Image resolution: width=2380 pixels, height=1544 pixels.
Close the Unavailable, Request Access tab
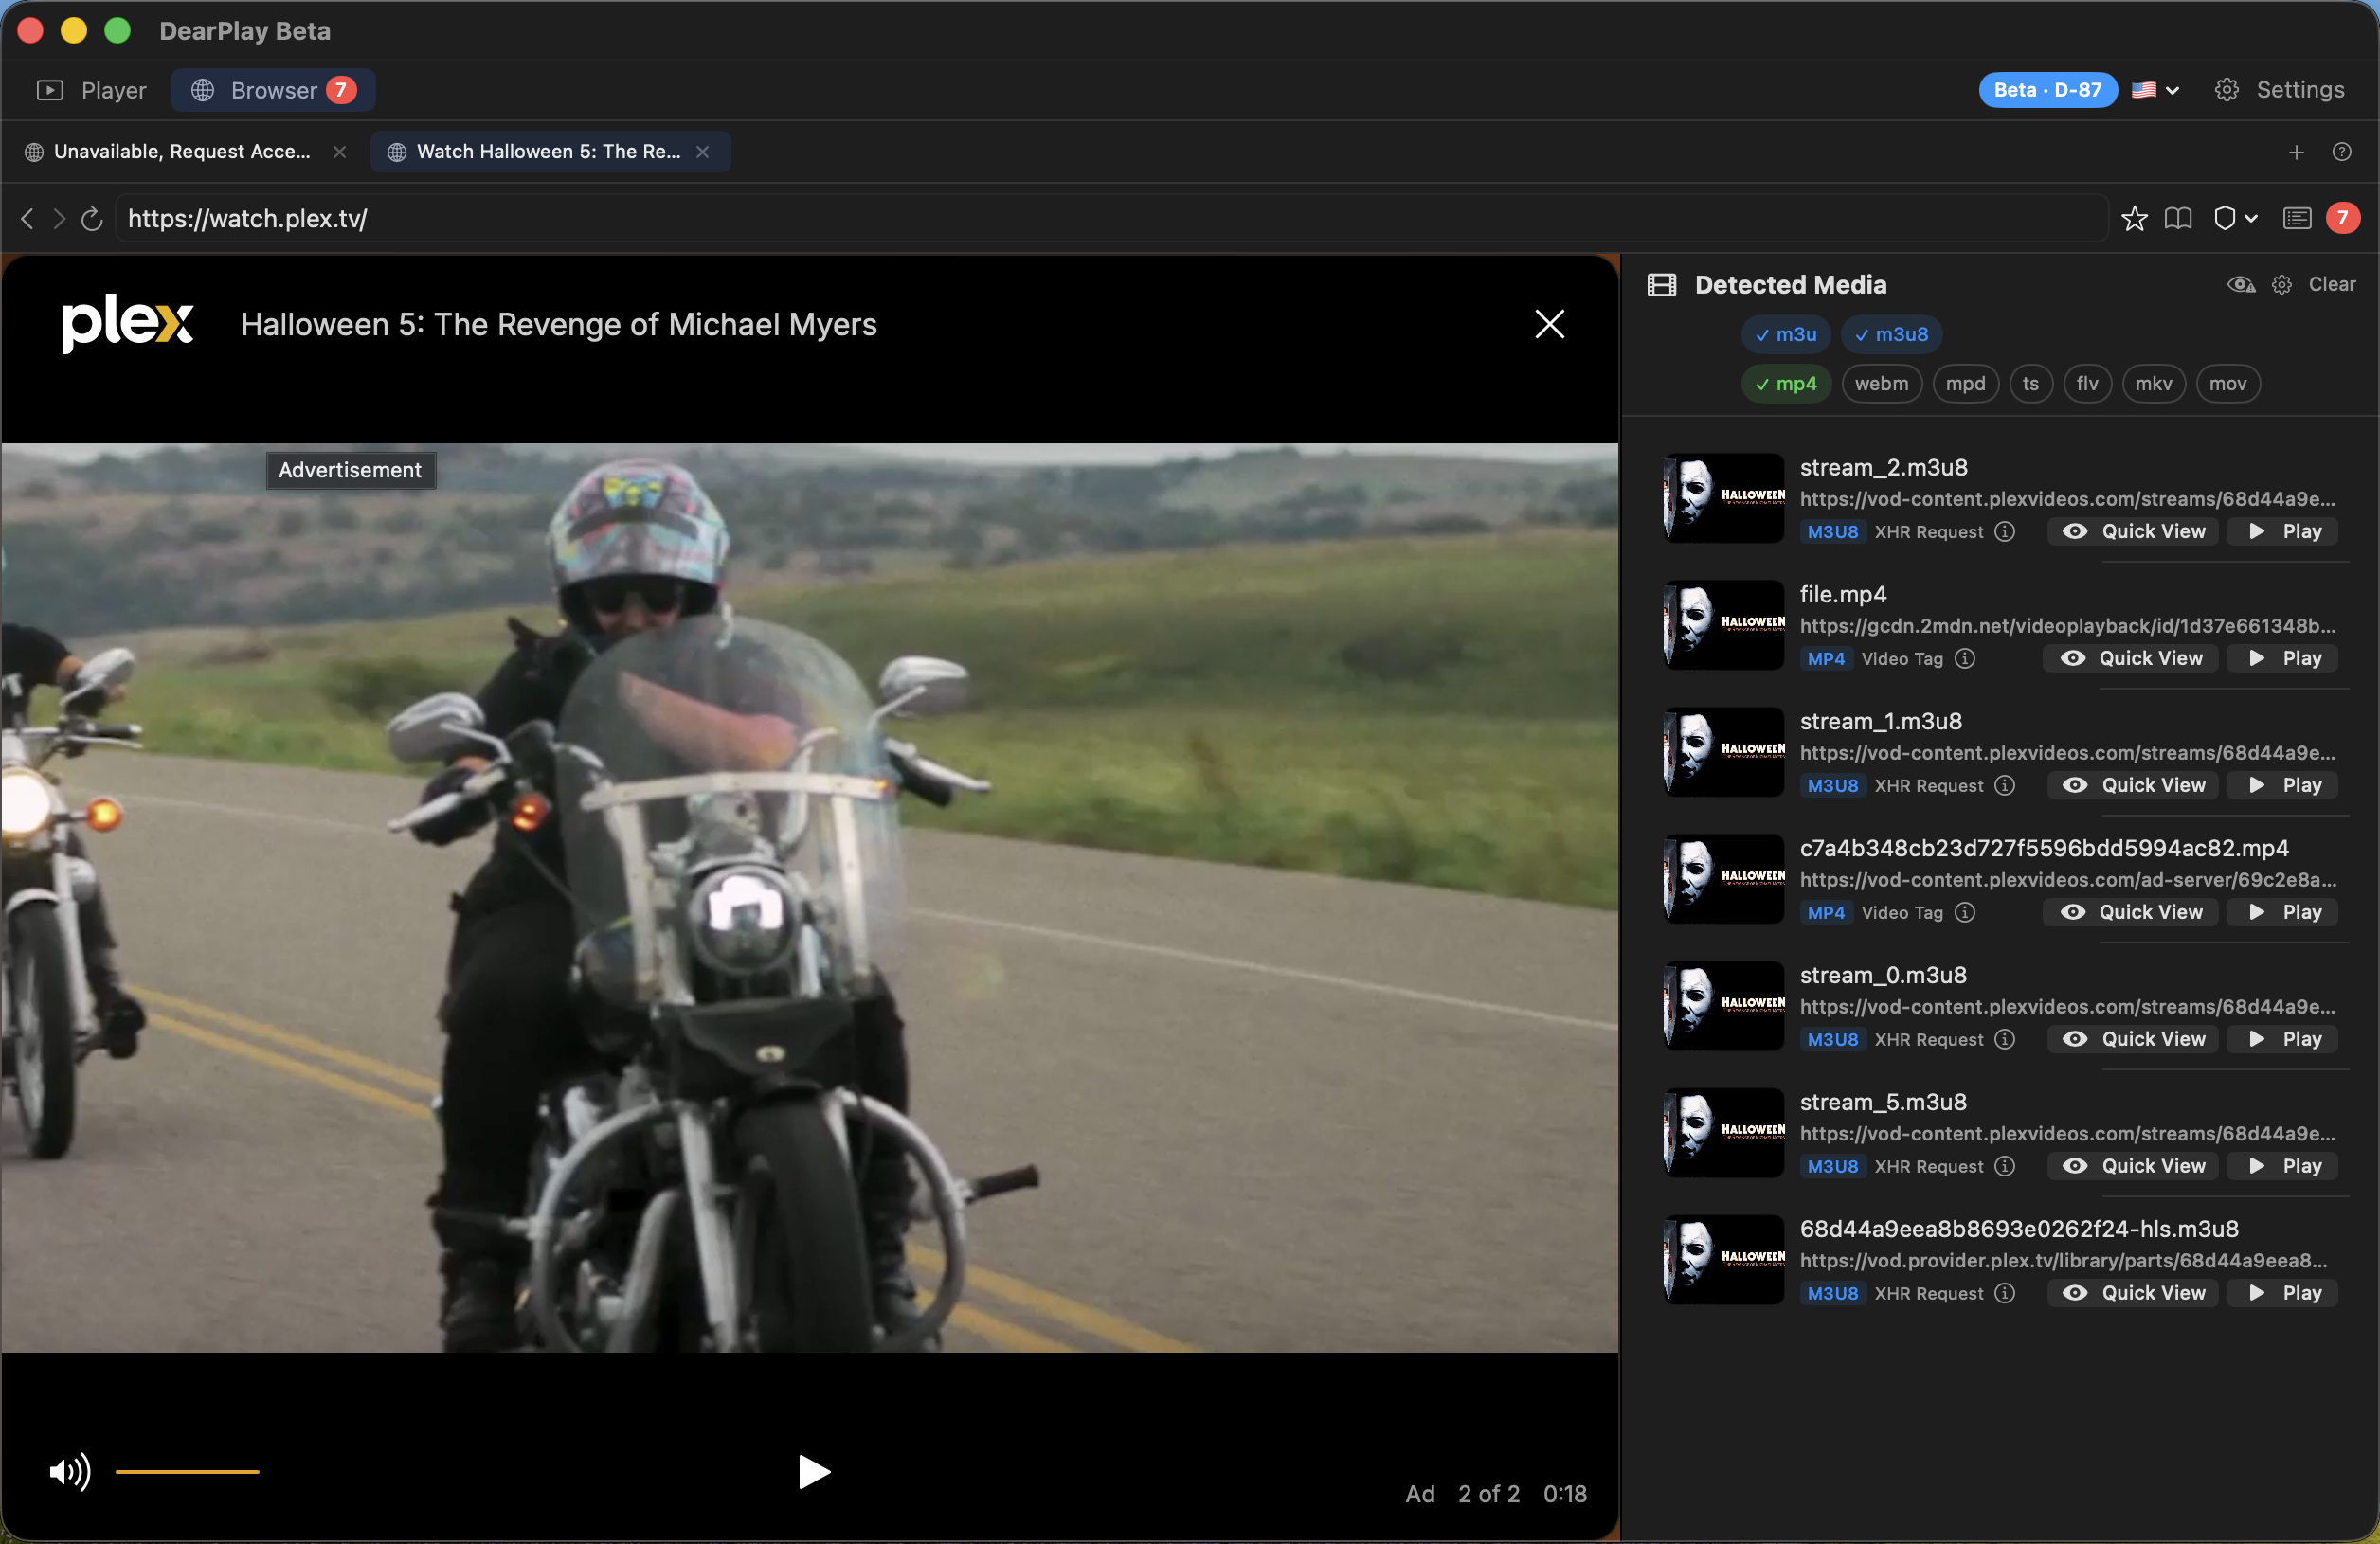(x=340, y=152)
